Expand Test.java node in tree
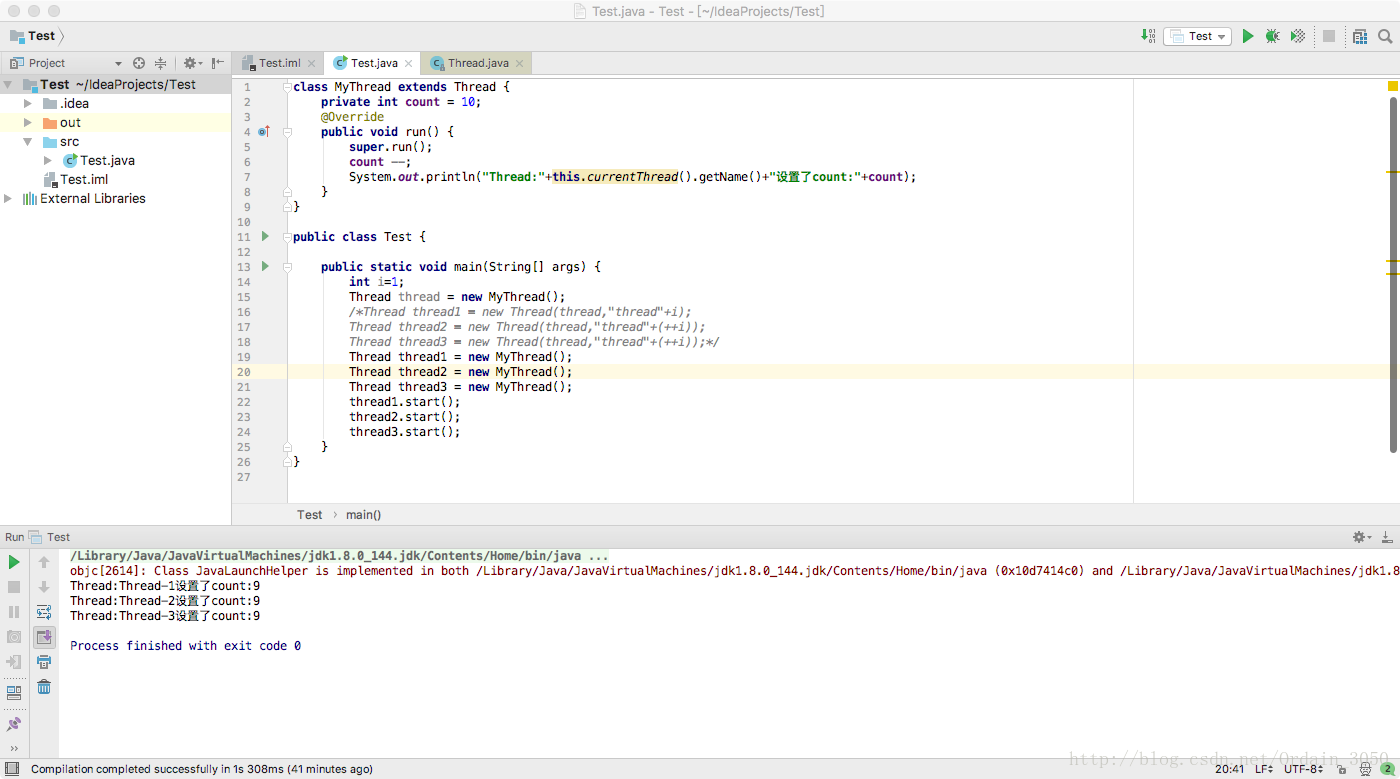The image size is (1400, 779). [x=48, y=160]
